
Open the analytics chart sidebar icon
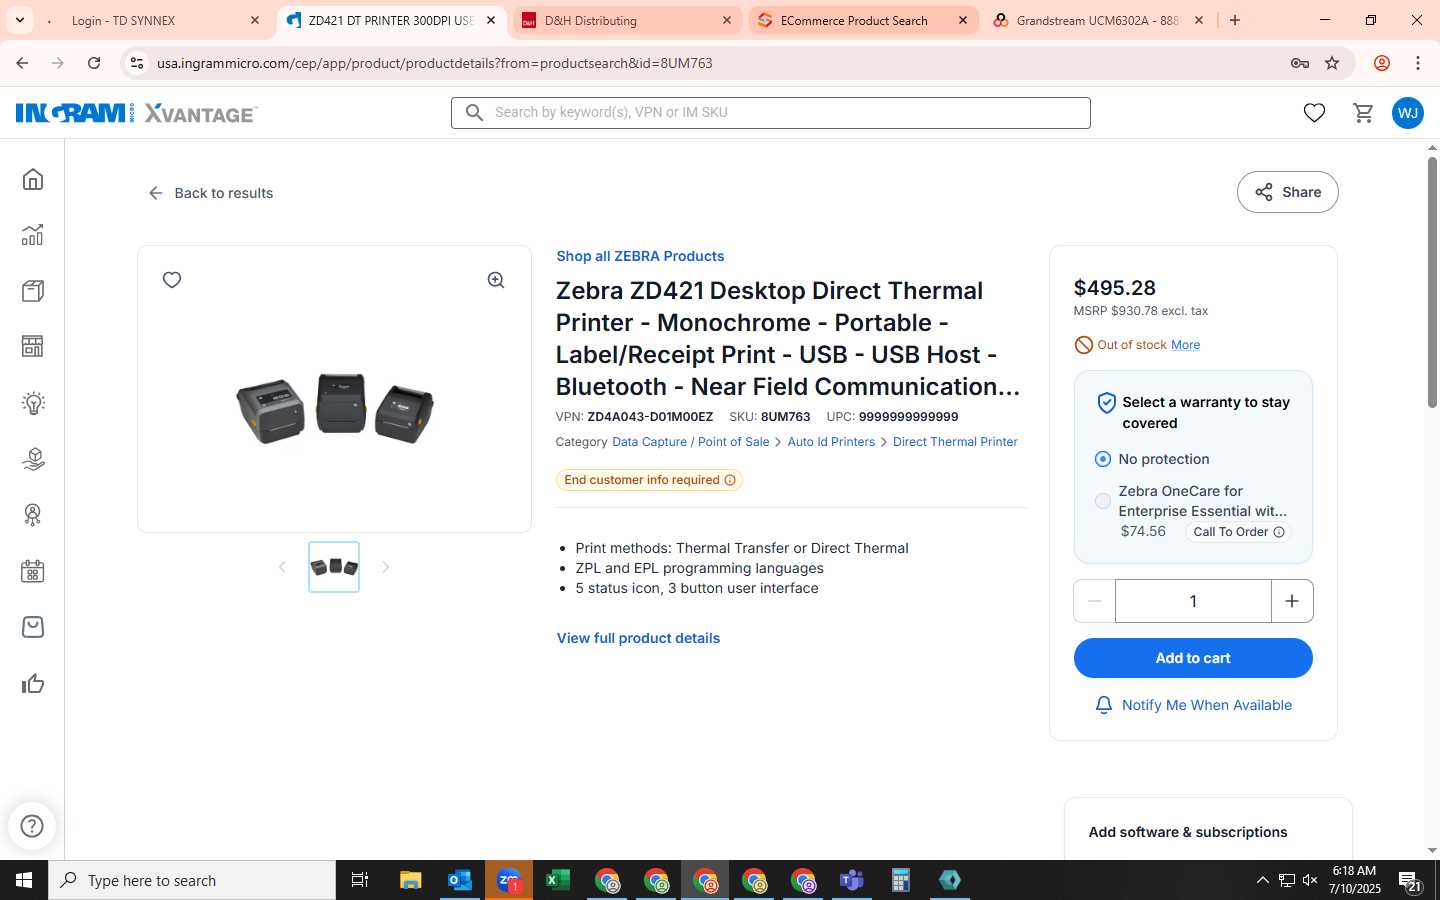click(x=33, y=235)
